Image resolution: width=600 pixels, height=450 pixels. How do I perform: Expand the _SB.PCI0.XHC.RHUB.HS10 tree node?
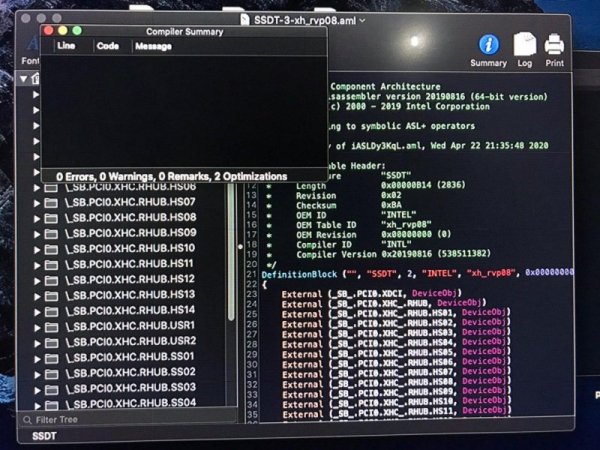click(37, 250)
